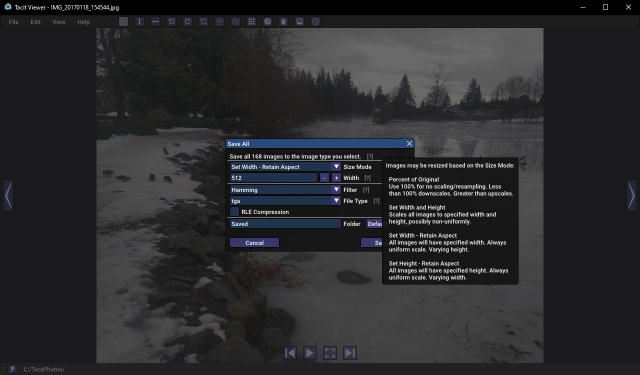This screenshot has width=640, height=375.
Task: Flip the image vertically from the toolbar
Action: [x=140, y=22]
